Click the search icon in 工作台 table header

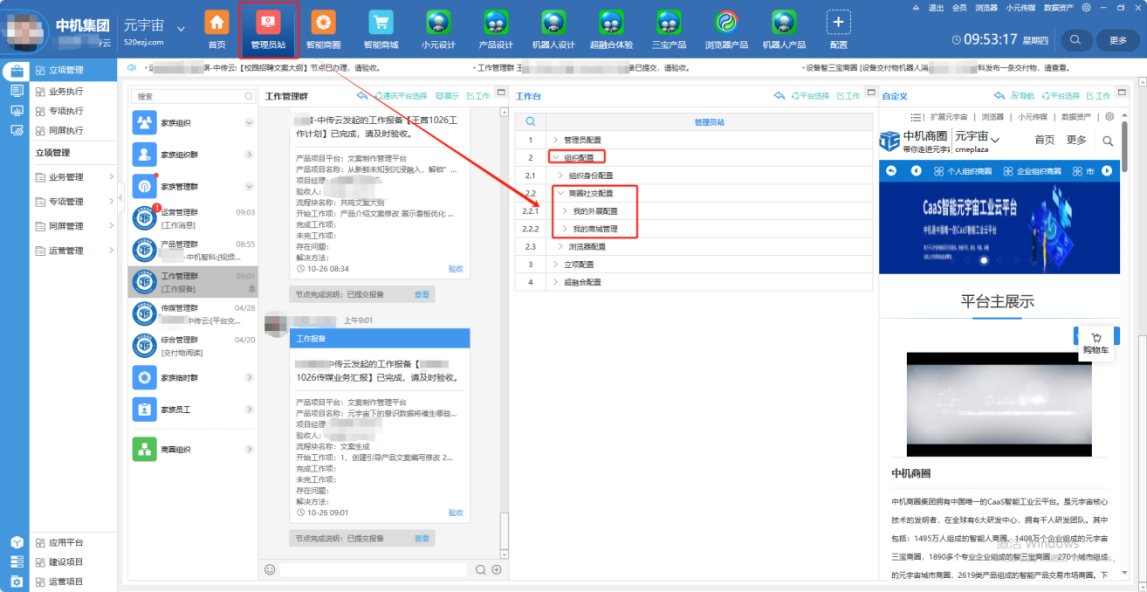pos(531,122)
